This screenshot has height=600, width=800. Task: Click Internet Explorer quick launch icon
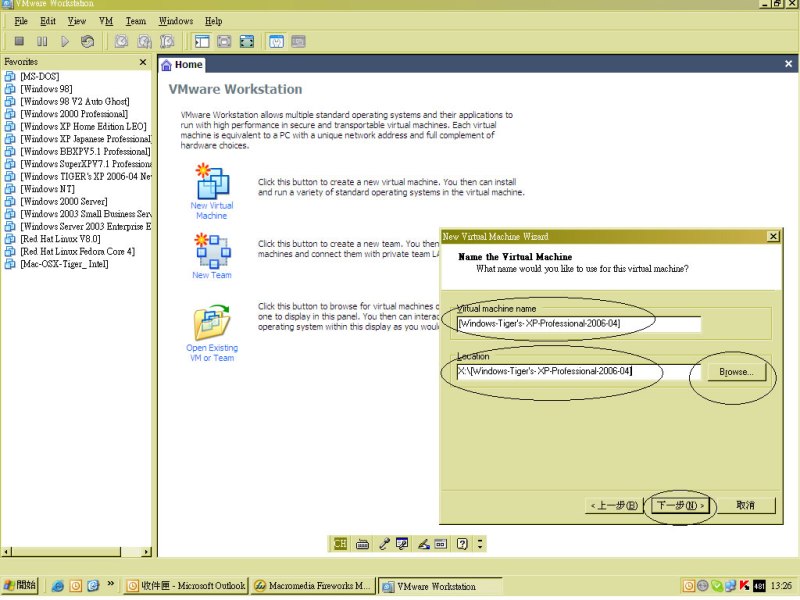58,586
